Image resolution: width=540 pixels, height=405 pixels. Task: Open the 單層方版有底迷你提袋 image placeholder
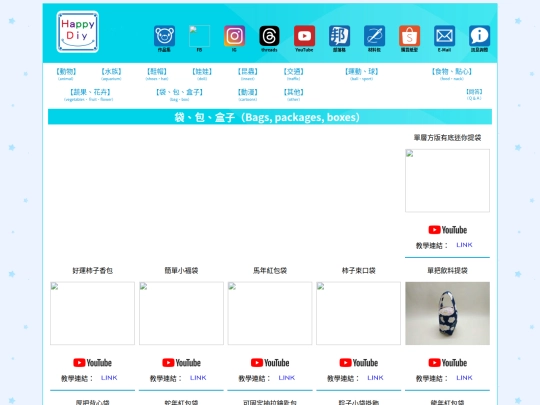pyautogui.click(x=447, y=180)
